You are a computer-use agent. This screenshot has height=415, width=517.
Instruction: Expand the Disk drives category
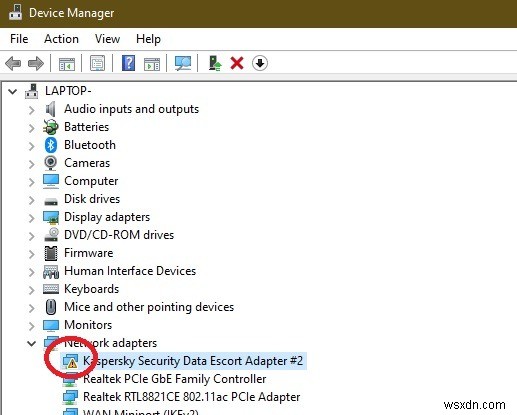tap(32, 200)
